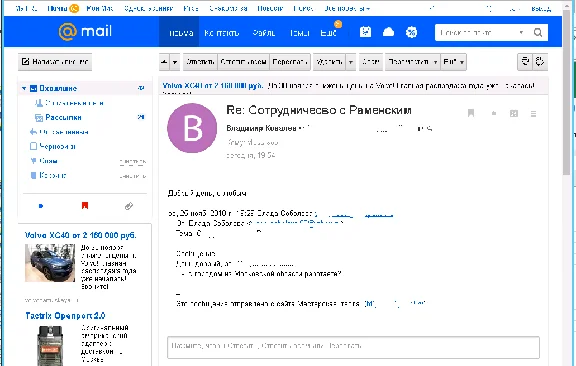This screenshot has height=366, width=576.
Task: Open the dropdown arrow beside Удалить
Action: point(351,62)
